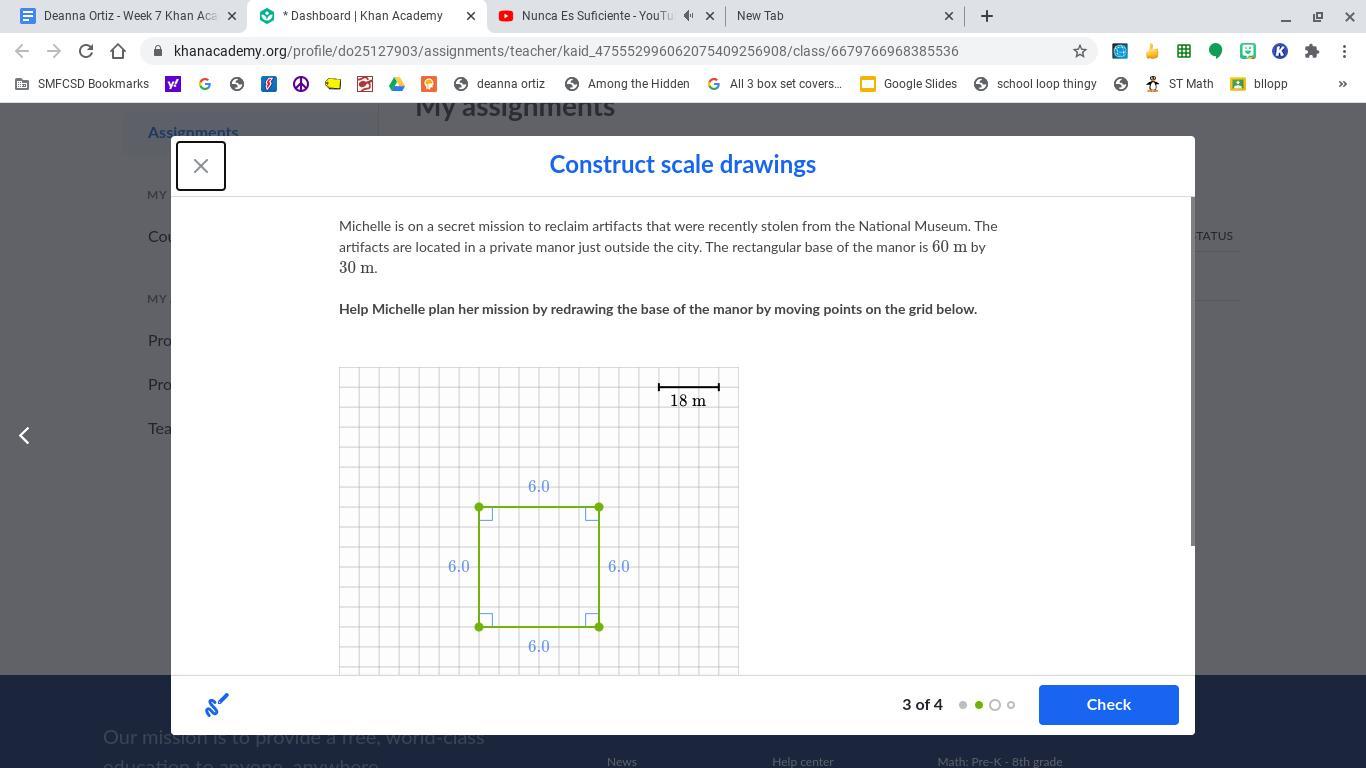View site information via lock icon
This screenshot has width=1366, height=768.
coord(159,51)
